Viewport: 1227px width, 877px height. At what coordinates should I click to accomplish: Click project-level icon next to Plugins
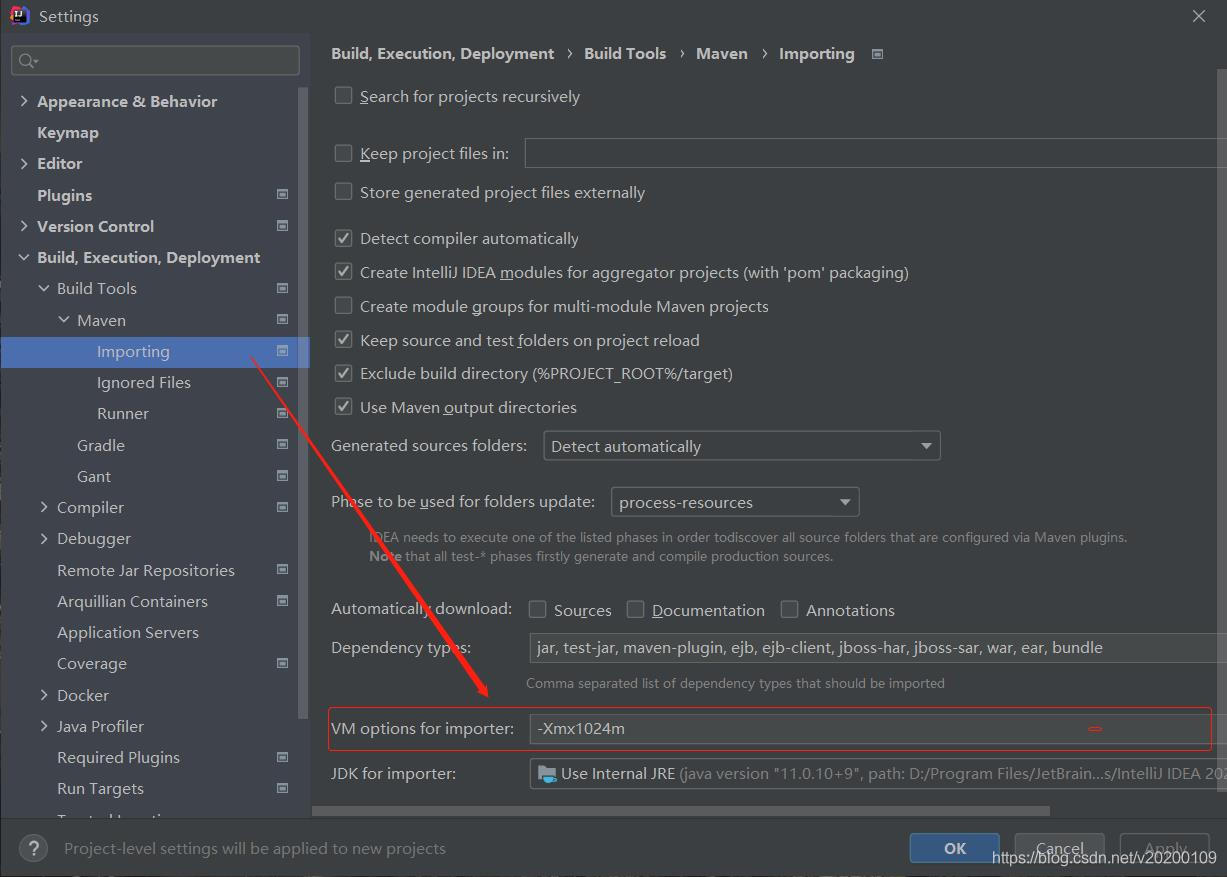tap(282, 195)
